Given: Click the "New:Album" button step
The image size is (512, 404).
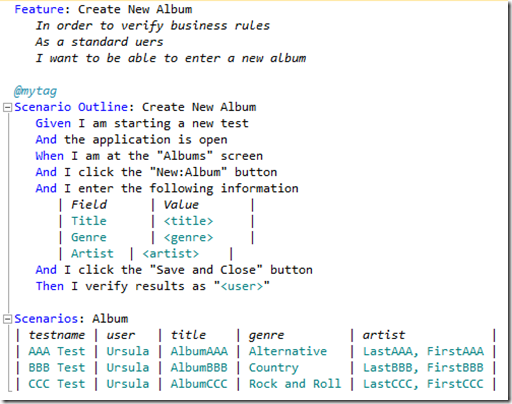Looking at the screenshot, I should pos(156,172).
